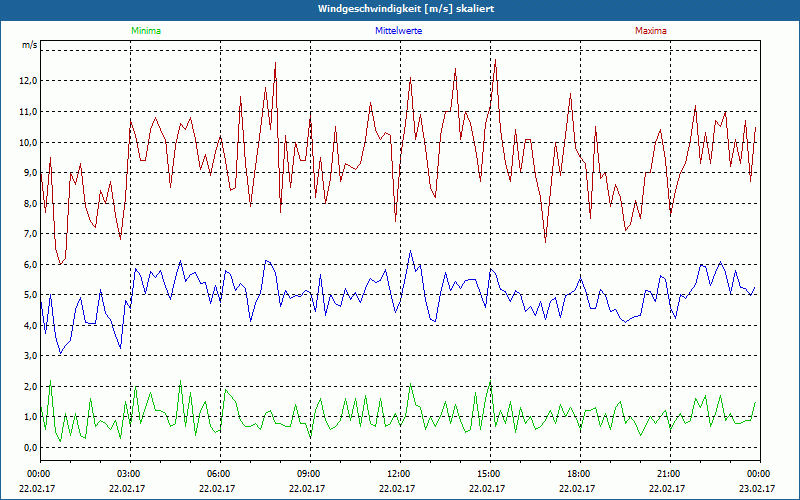Click the 7,0 y-axis value
The height and width of the screenshot is (500, 800).
click(x=30, y=234)
